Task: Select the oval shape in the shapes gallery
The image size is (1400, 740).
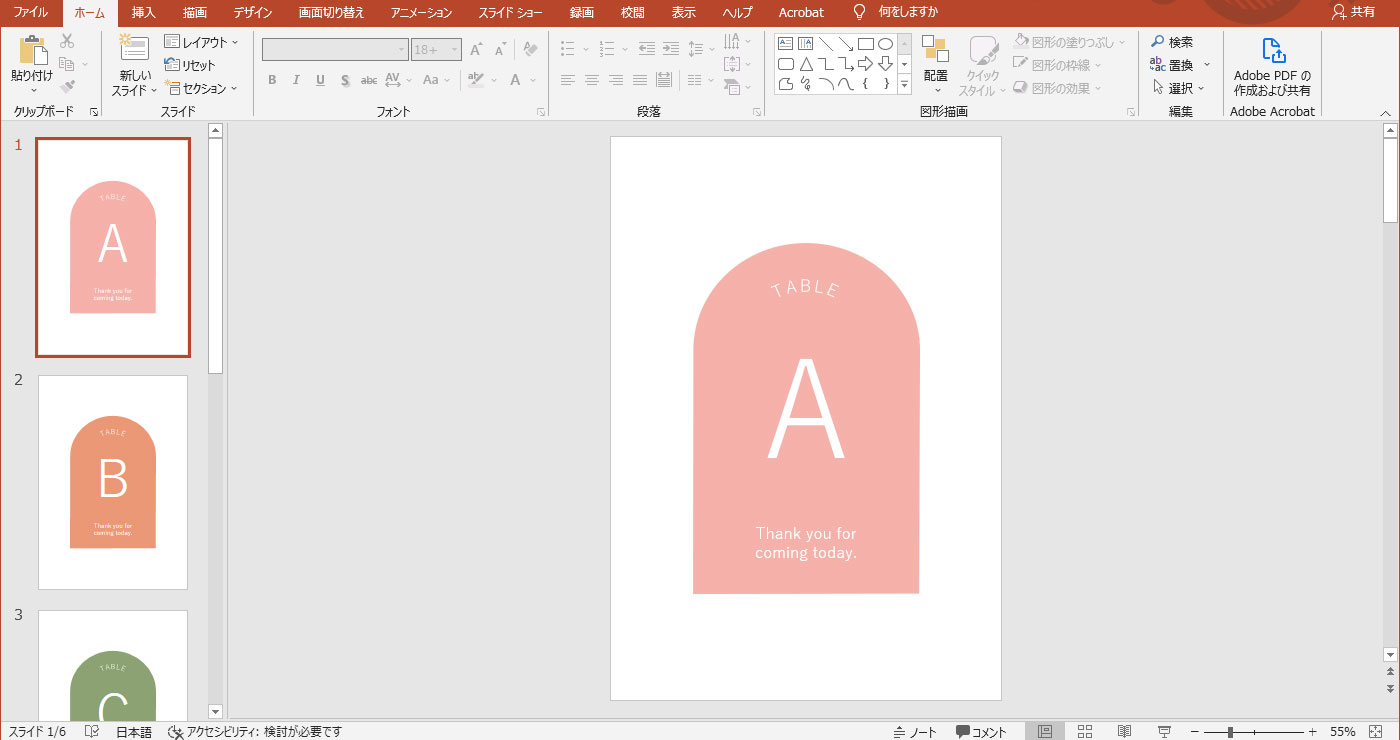Action: click(x=885, y=44)
